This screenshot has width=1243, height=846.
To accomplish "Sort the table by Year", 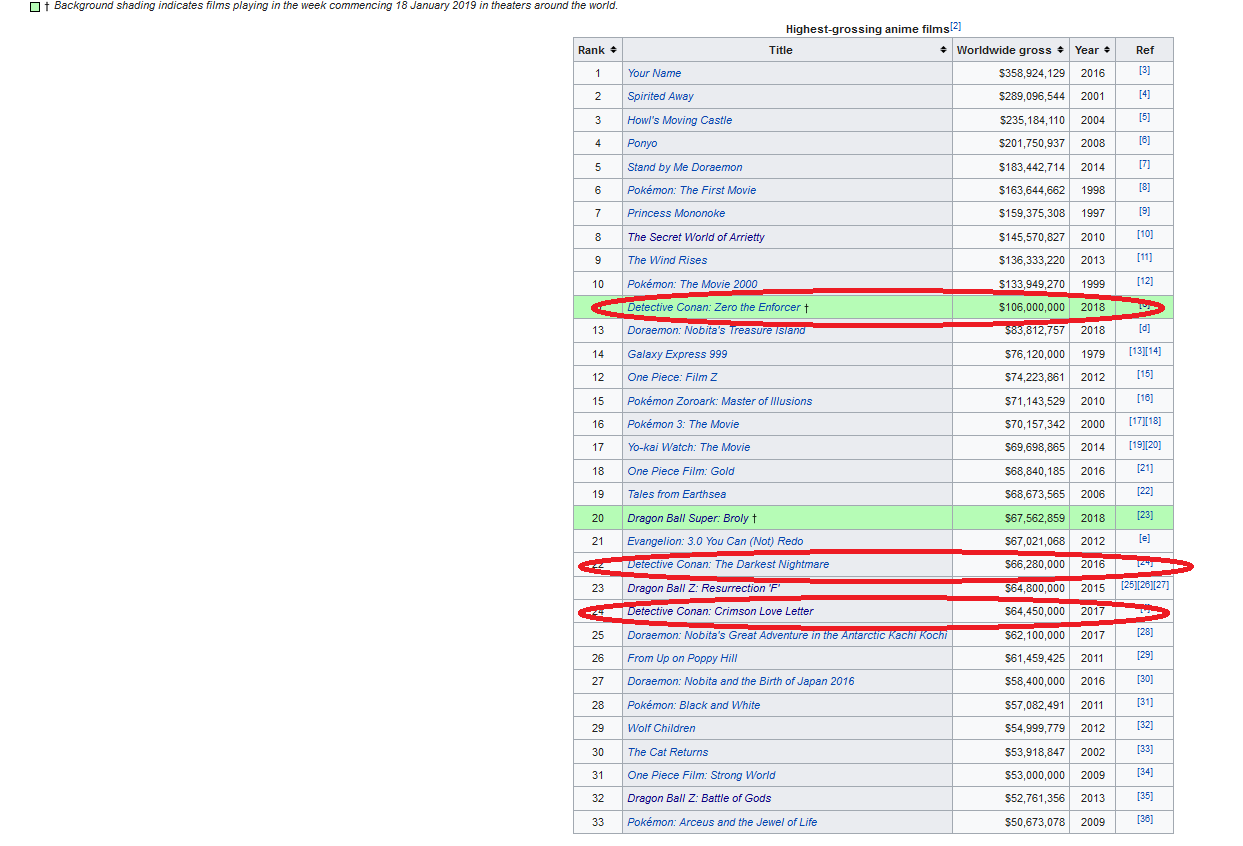I will (x=1107, y=50).
